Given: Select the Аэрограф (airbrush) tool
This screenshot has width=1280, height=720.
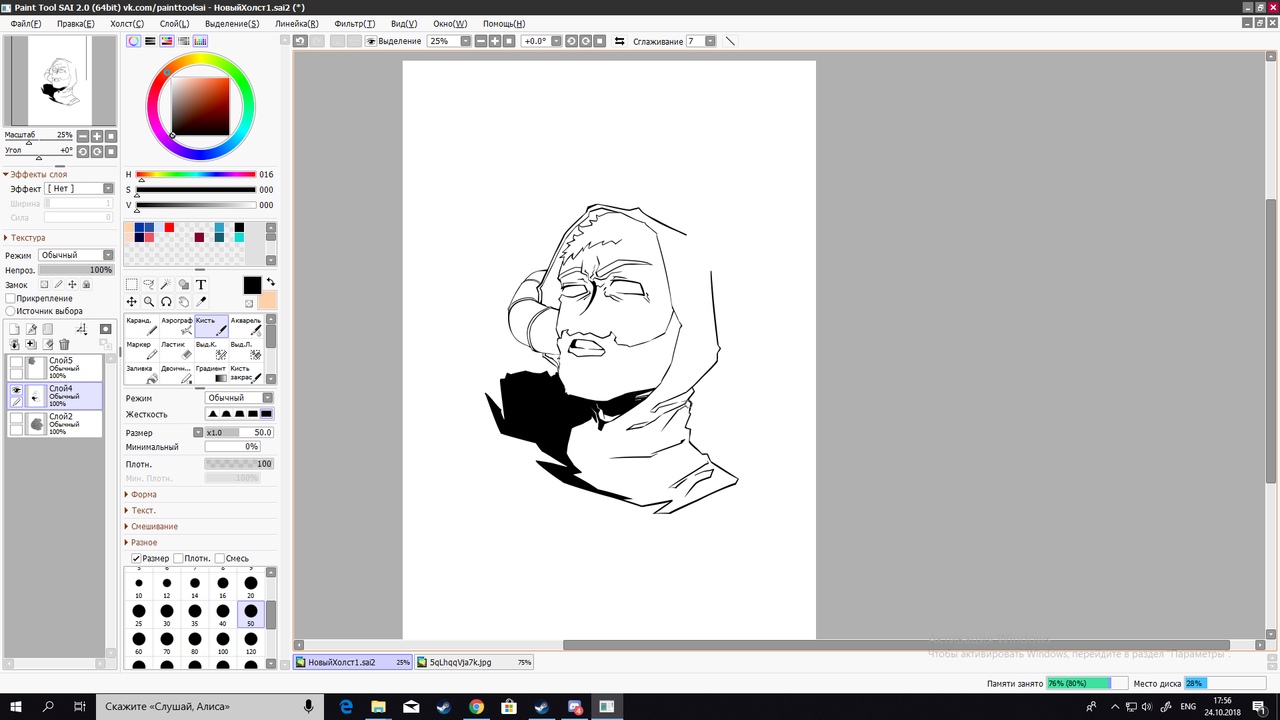Looking at the screenshot, I should [176, 326].
